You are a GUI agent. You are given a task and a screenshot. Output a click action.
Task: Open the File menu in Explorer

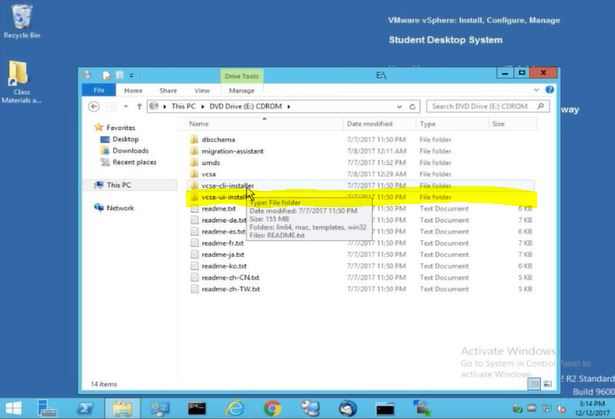pyautogui.click(x=98, y=90)
